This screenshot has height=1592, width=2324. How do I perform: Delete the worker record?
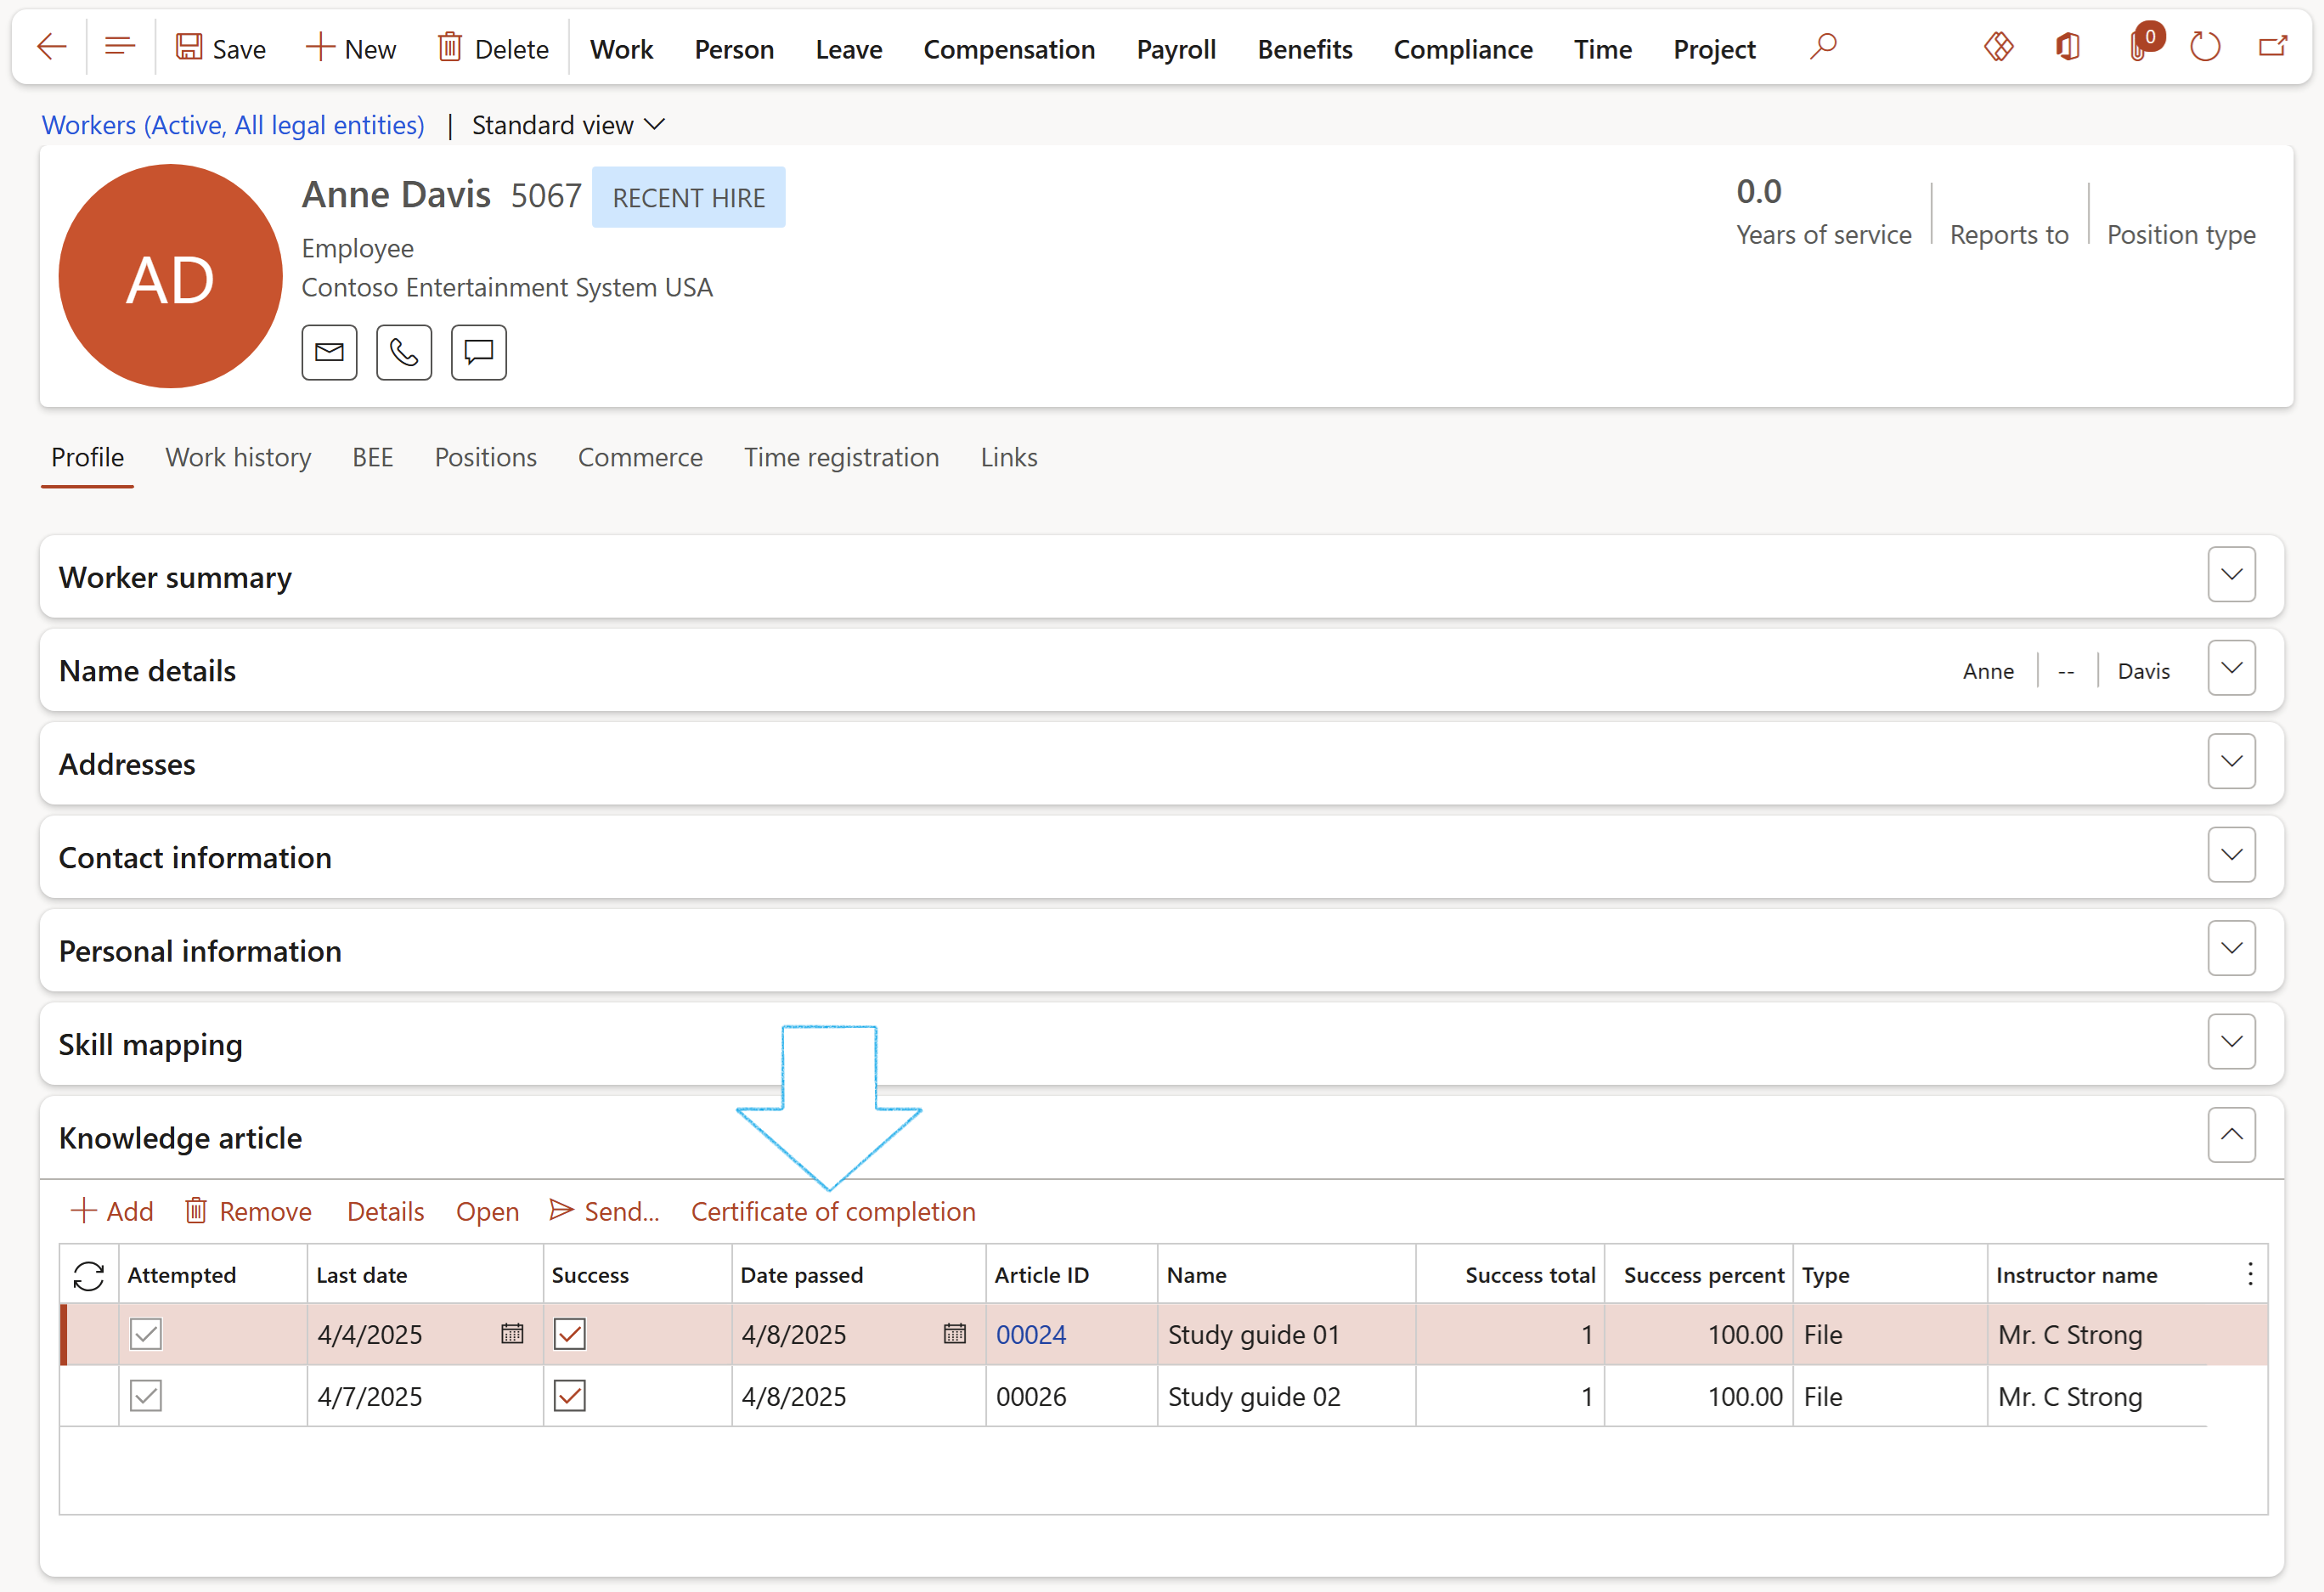pyautogui.click(x=493, y=48)
